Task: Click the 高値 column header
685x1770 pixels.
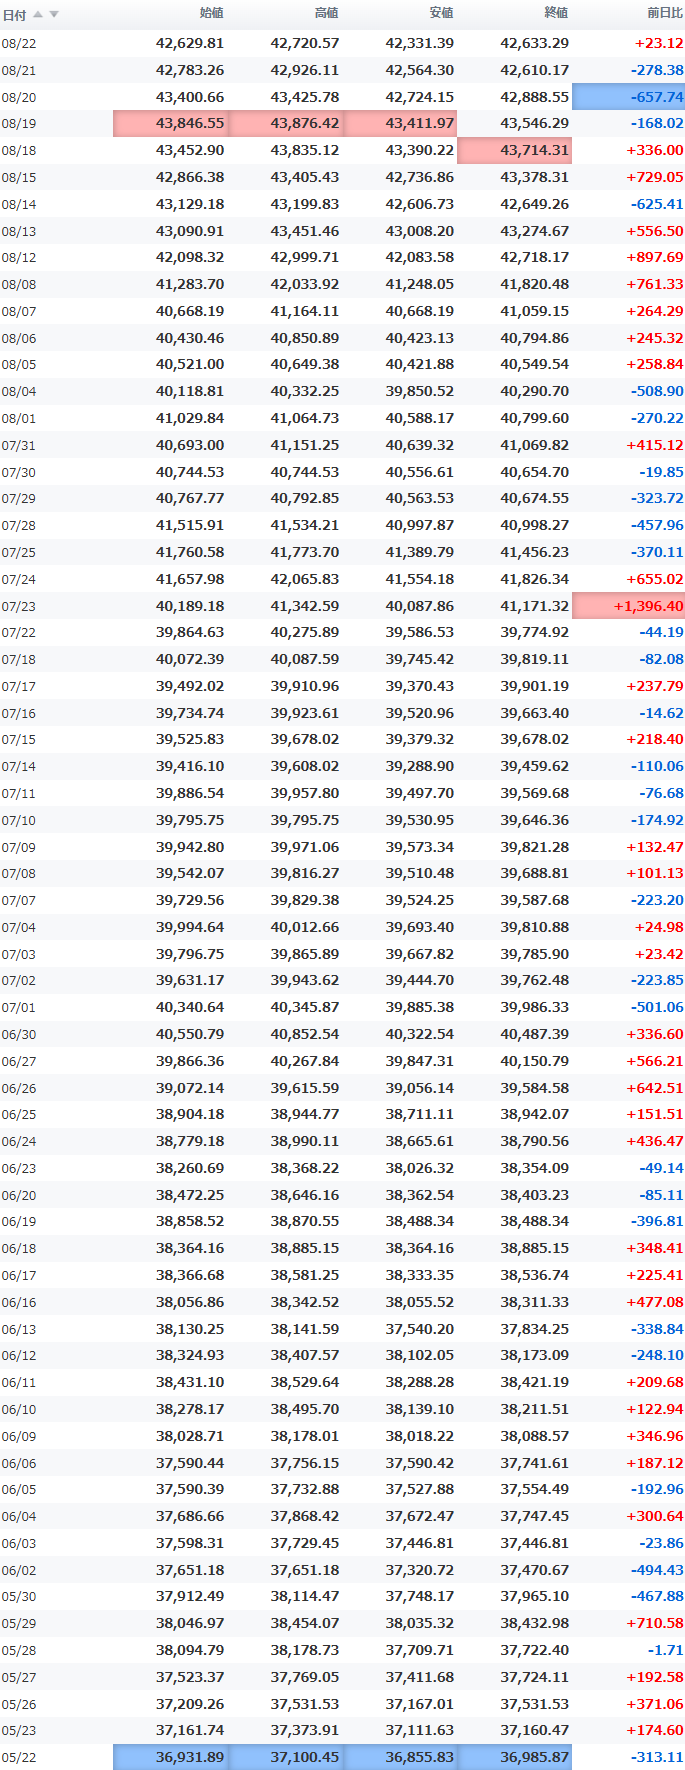Action: pos(326,13)
